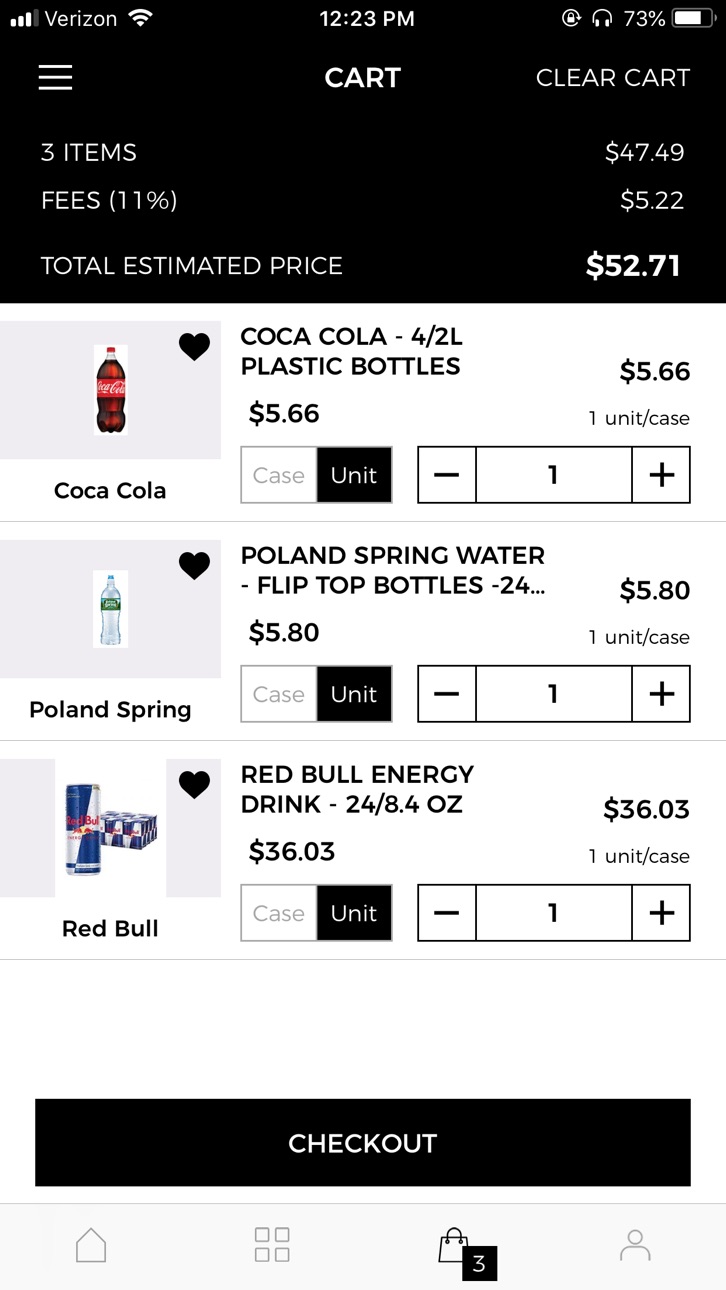Select Case for Poland Spring Water
726x1290 pixels.
279,694
